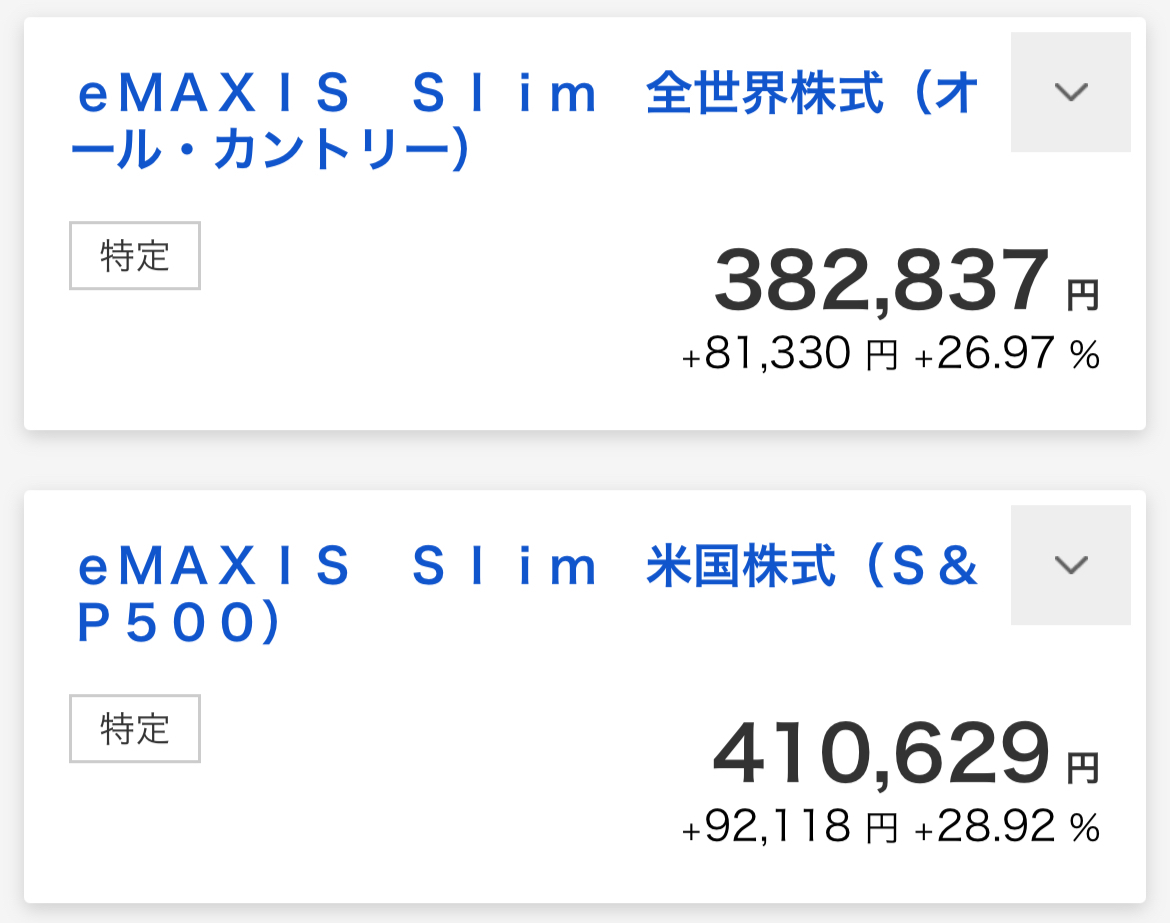1170x923 pixels.
Task: Click 特定 badge on 米国株式 card
Action: 135,729
